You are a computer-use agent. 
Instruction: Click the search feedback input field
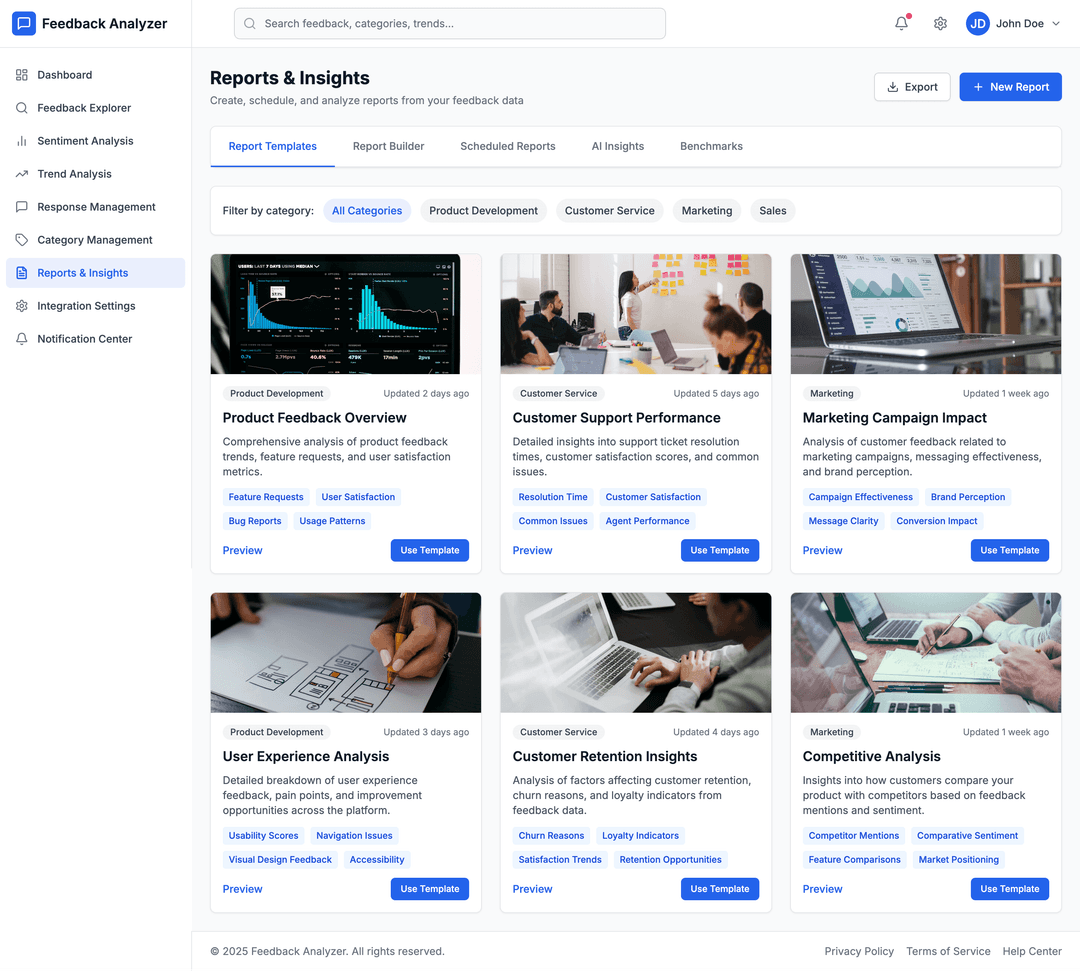tap(450, 24)
